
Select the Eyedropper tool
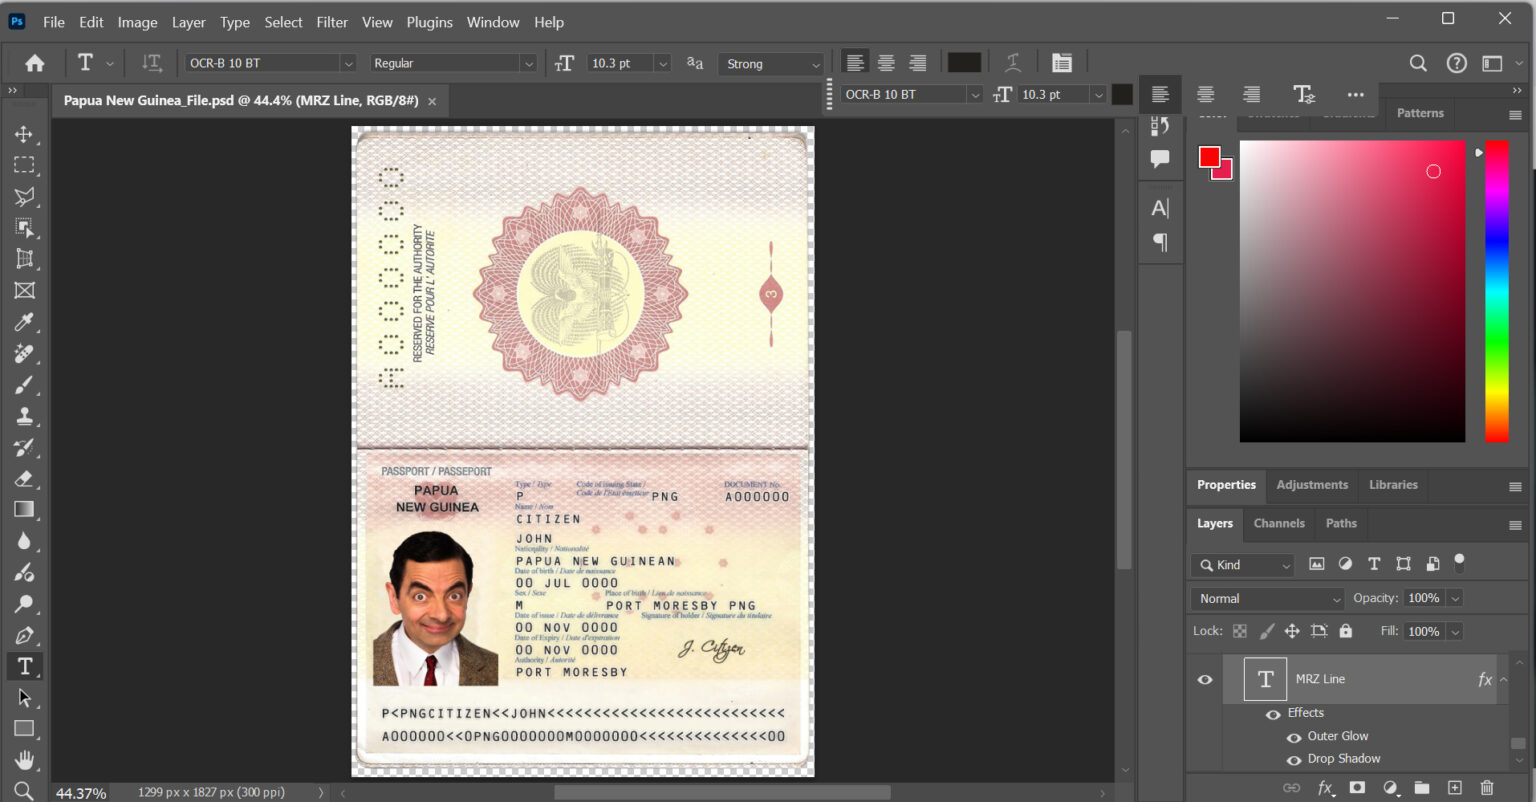[24, 322]
